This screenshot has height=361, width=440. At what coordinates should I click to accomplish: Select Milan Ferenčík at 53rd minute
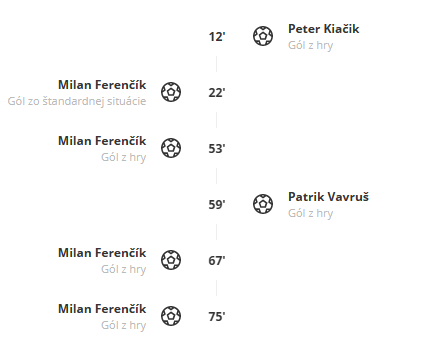click(102, 141)
